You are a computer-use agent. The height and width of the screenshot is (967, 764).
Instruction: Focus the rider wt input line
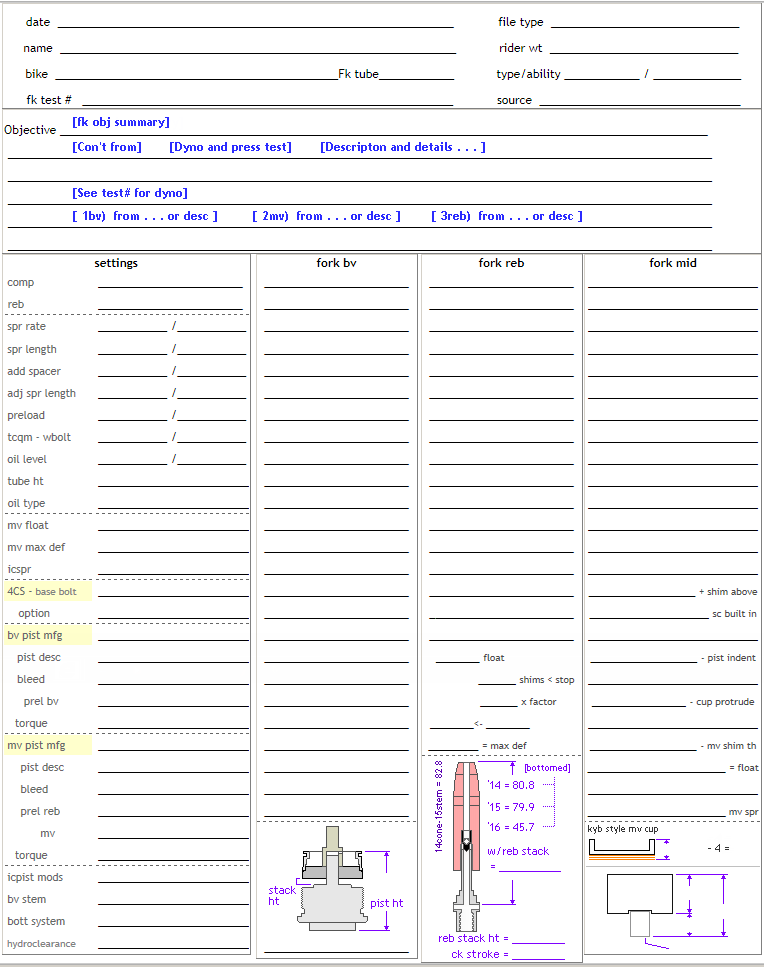point(644,47)
